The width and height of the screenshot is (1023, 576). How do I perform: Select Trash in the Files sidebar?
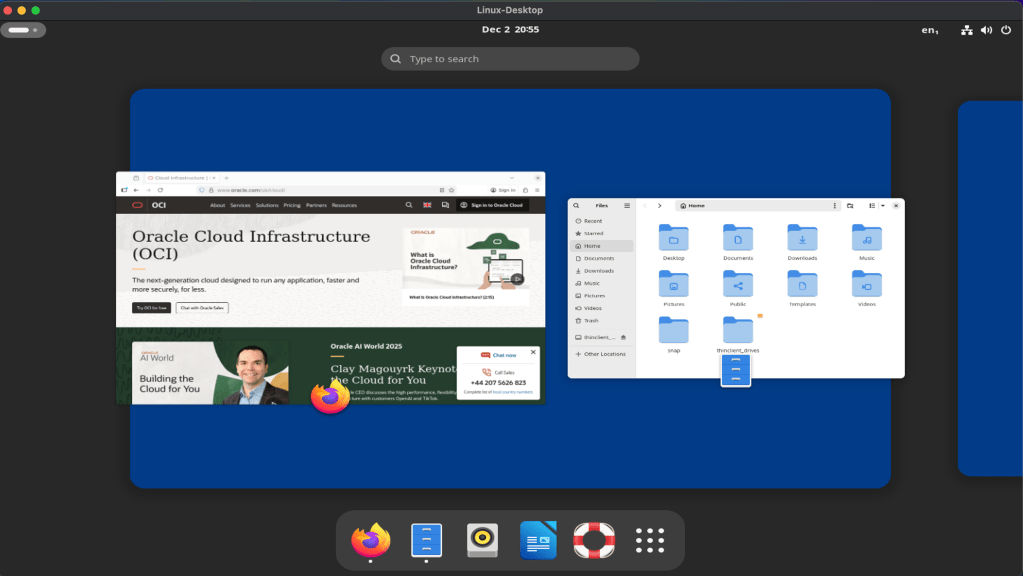(x=592, y=321)
